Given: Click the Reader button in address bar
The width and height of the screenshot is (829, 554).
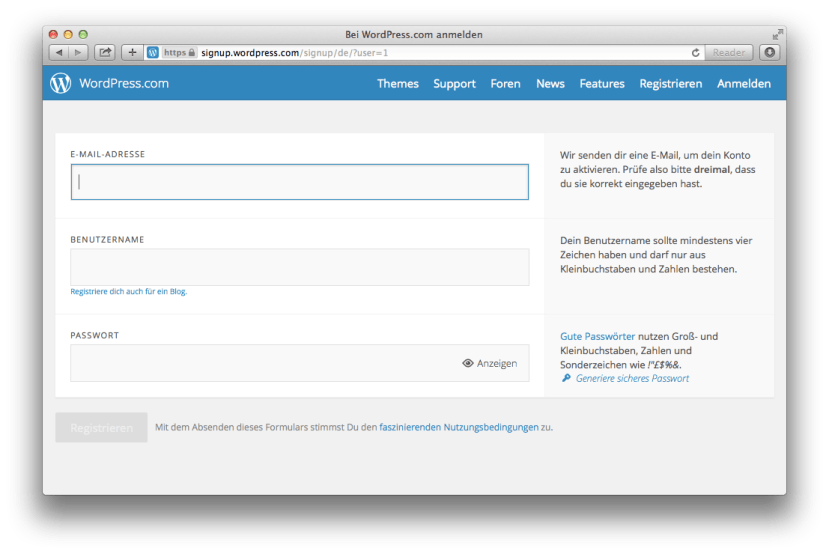Looking at the screenshot, I should pyautogui.click(x=729, y=52).
